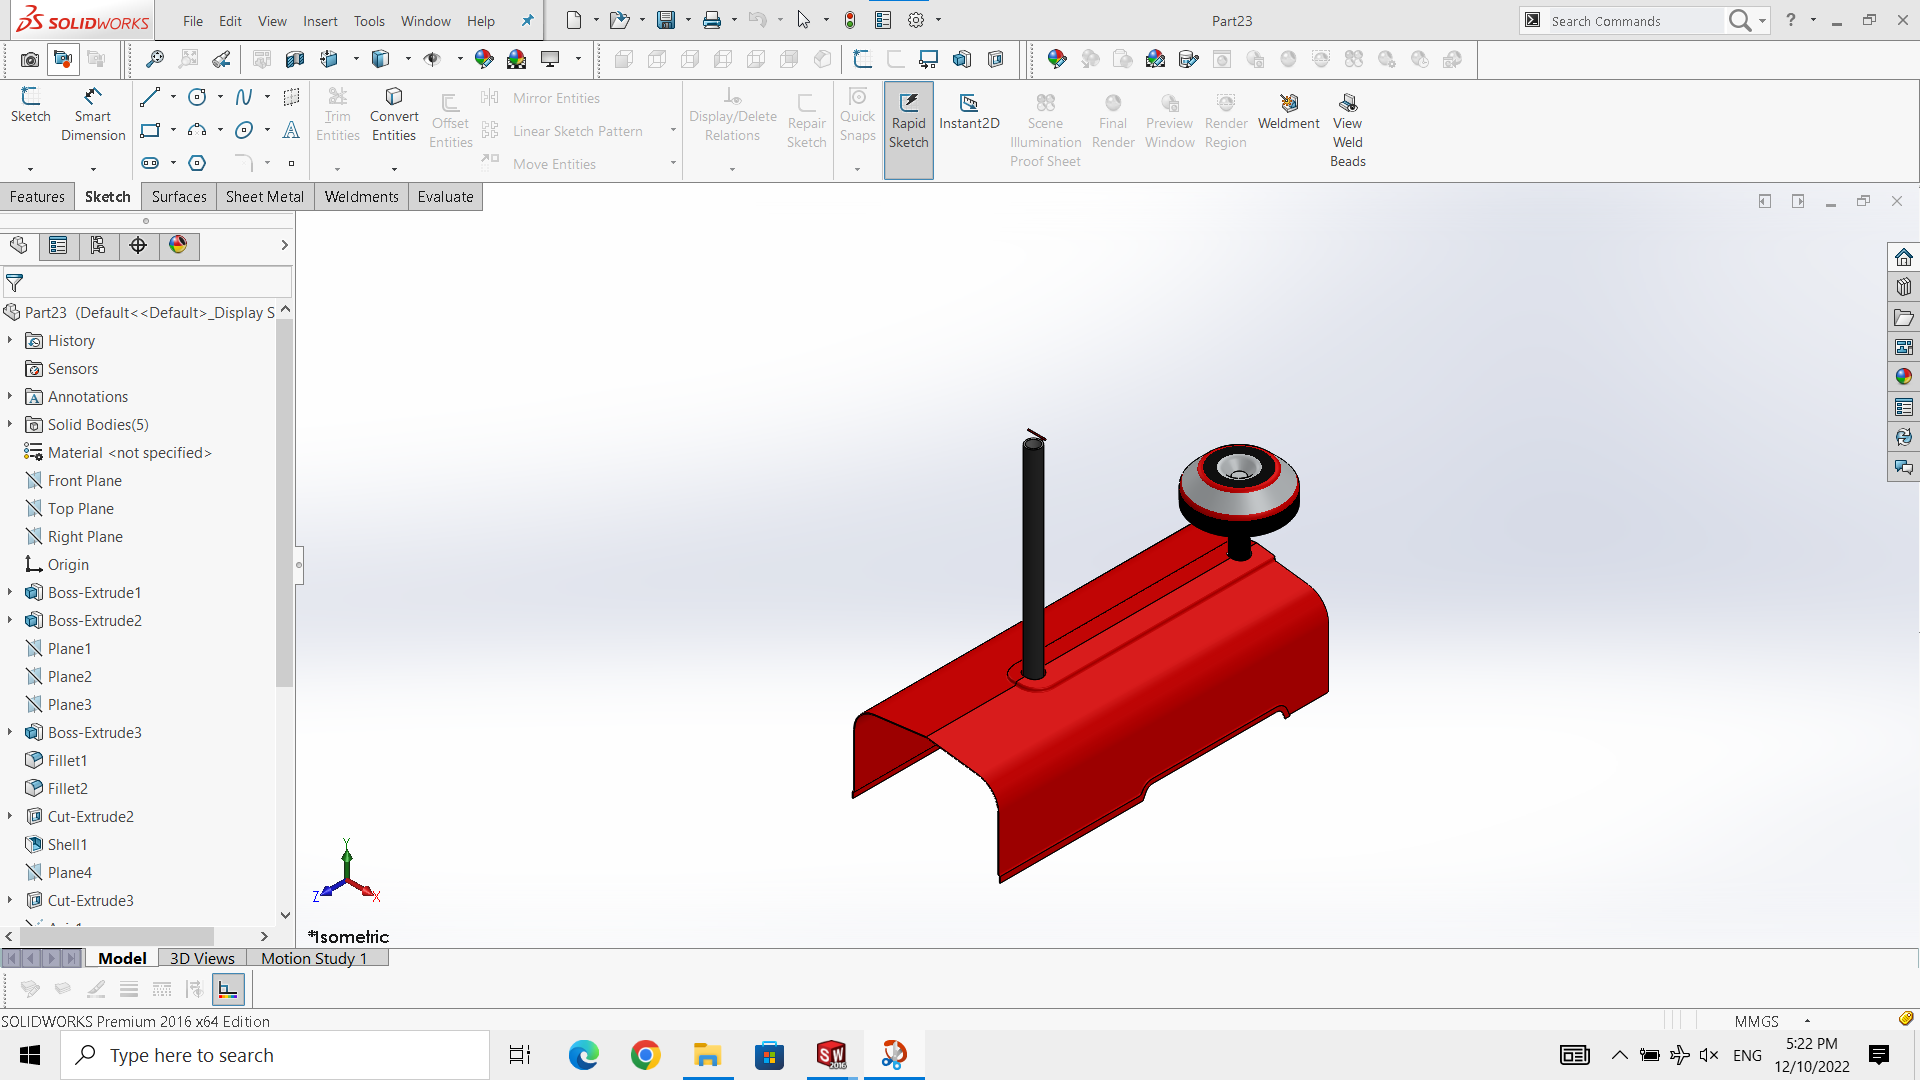Image resolution: width=1920 pixels, height=1080 pixels.
Task: Expand the Boss-Extrude3 feature
Action: pyautogui.click(x=10, y=733)
